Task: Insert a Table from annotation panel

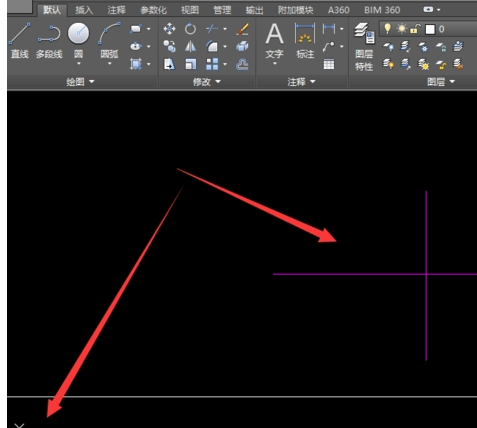Action: tap(329, 64)
